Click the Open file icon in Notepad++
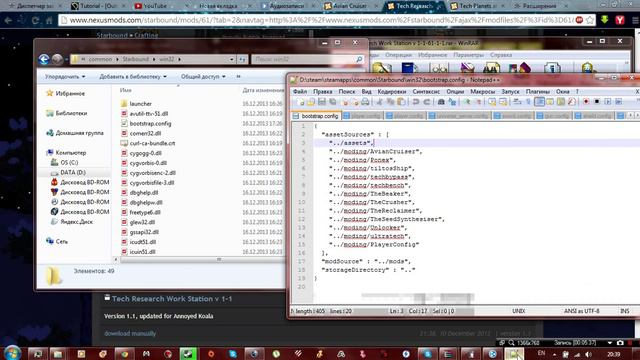 311,102
